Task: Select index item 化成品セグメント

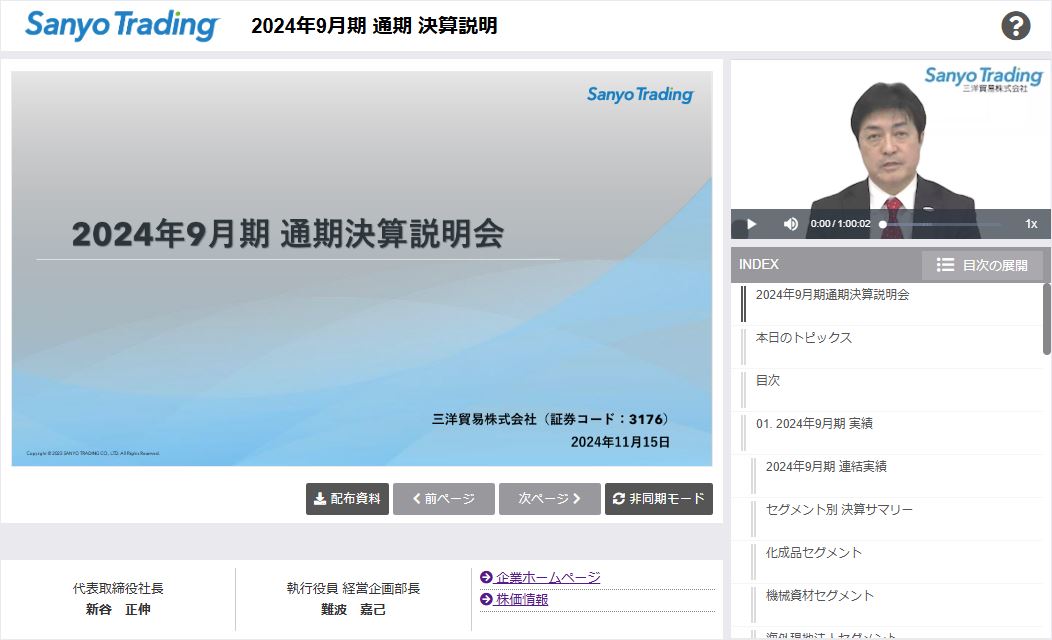Action: [887, 562]
